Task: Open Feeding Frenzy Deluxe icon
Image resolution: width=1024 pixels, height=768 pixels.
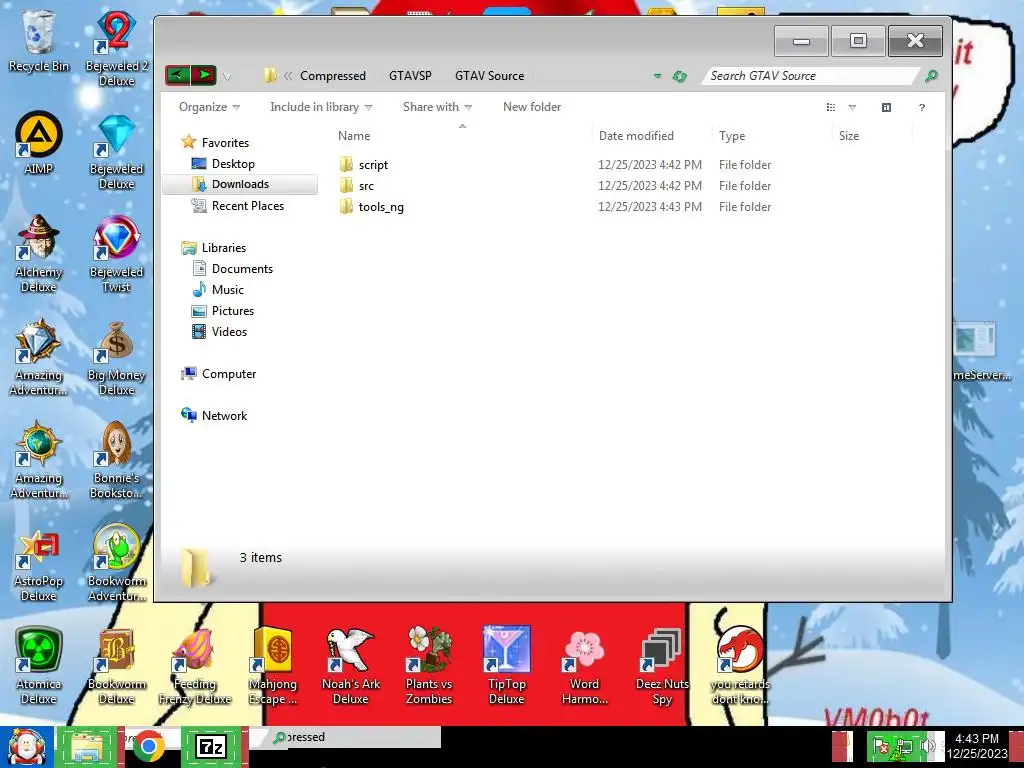Action: [195, 666]
